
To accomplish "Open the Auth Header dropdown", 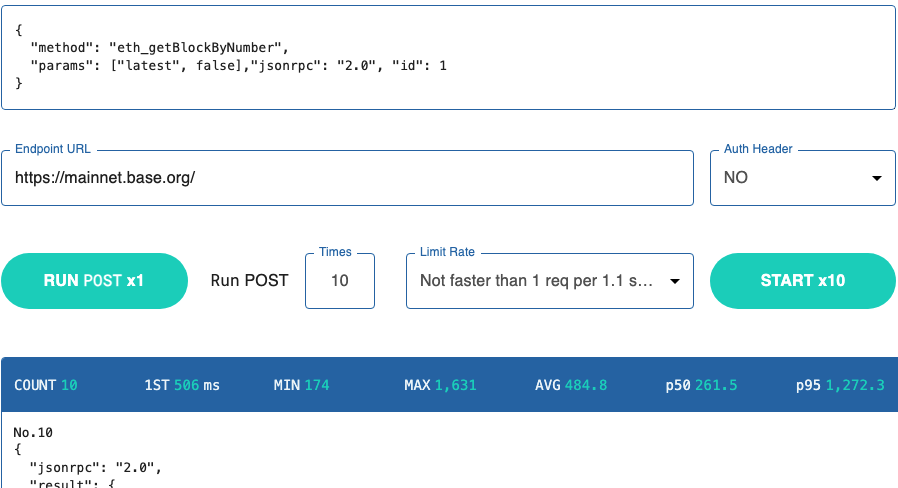I will [802, 178].
